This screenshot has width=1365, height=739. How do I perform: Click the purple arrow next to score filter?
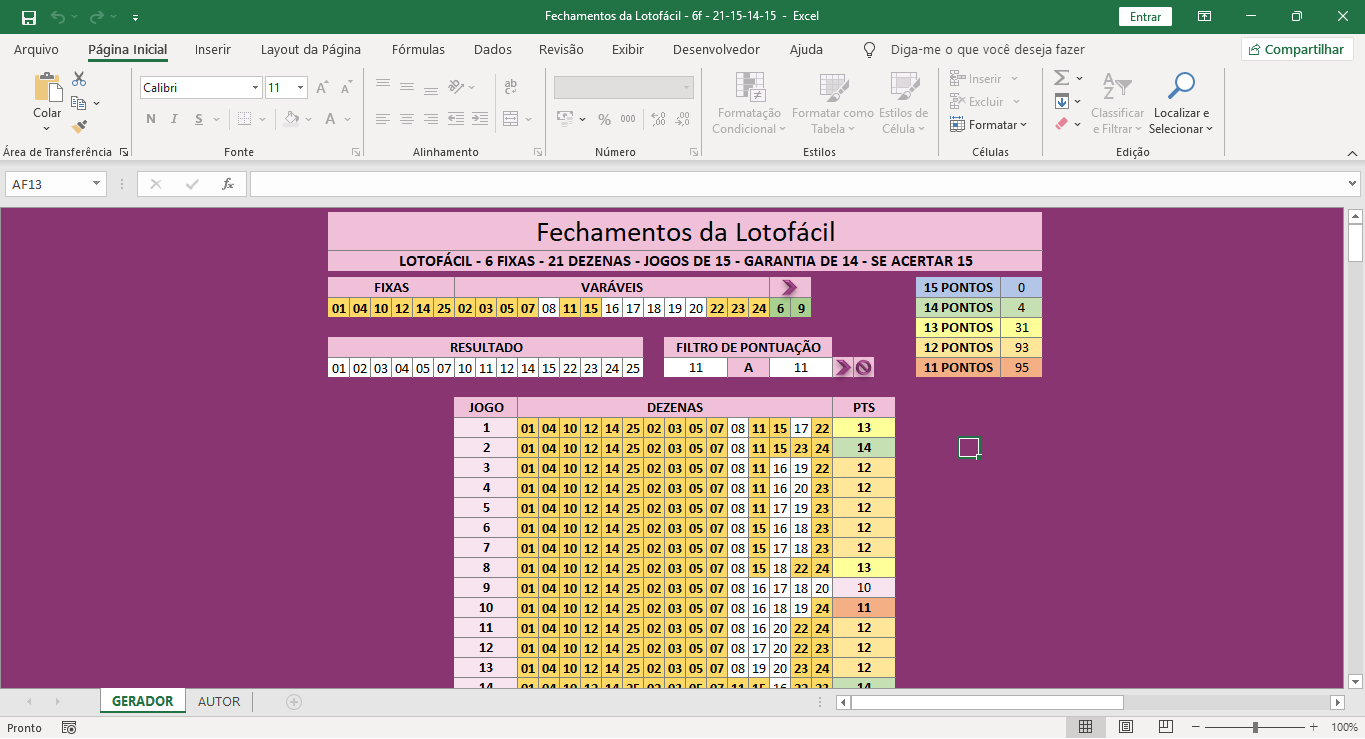[842, 368]
